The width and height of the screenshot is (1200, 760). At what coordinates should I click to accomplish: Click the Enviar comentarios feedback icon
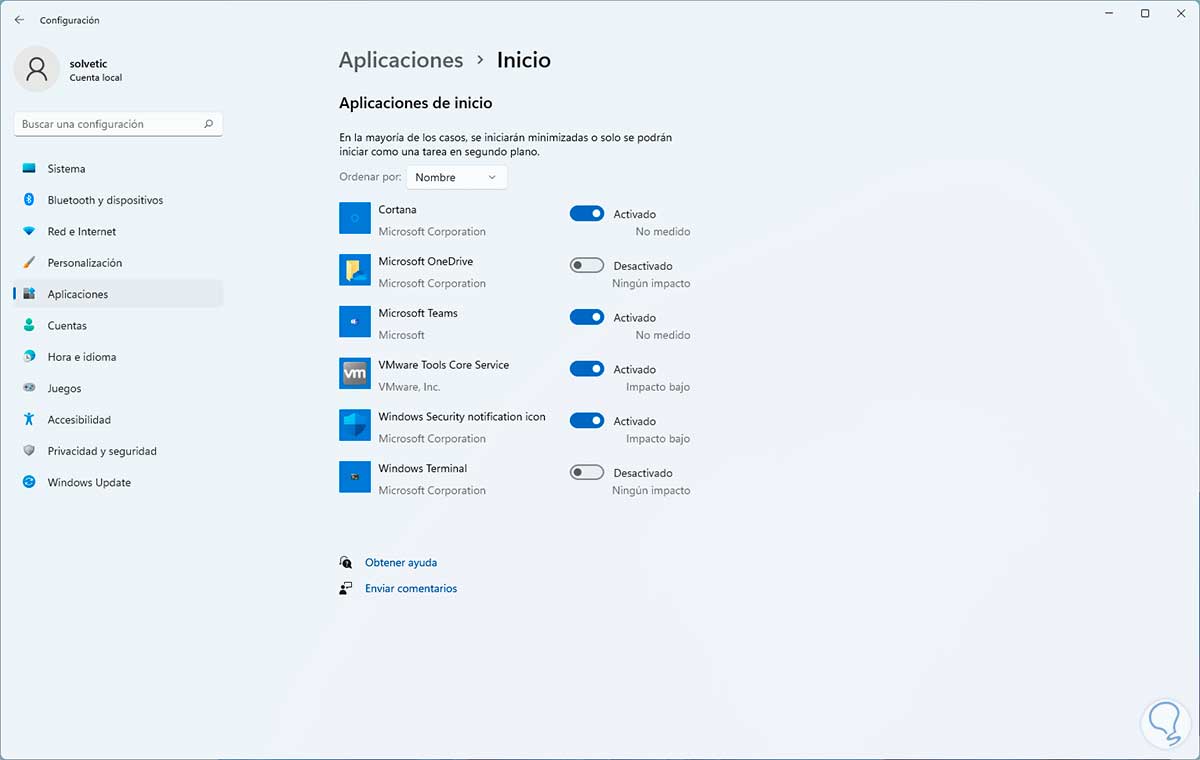pos(346,588)
